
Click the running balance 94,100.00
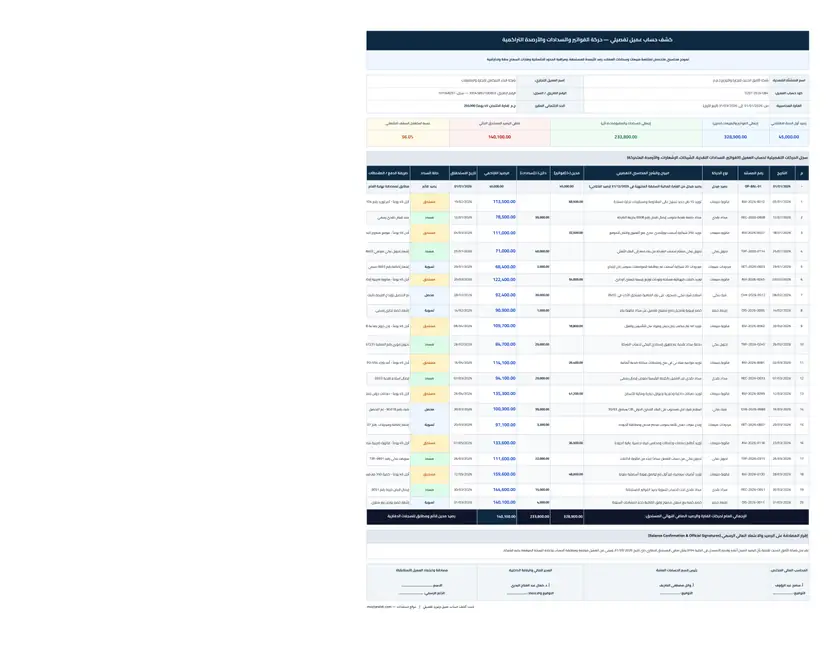point(505,378)
